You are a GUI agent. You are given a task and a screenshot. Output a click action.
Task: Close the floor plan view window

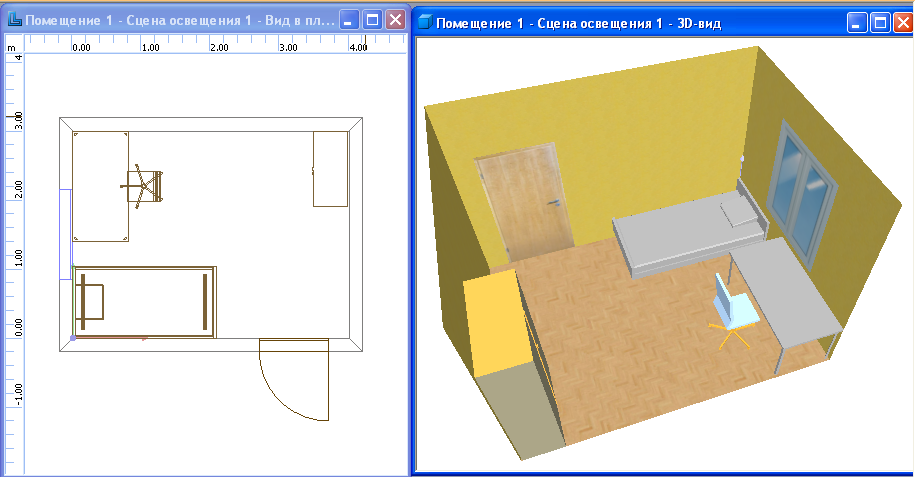tap(396, 20)
